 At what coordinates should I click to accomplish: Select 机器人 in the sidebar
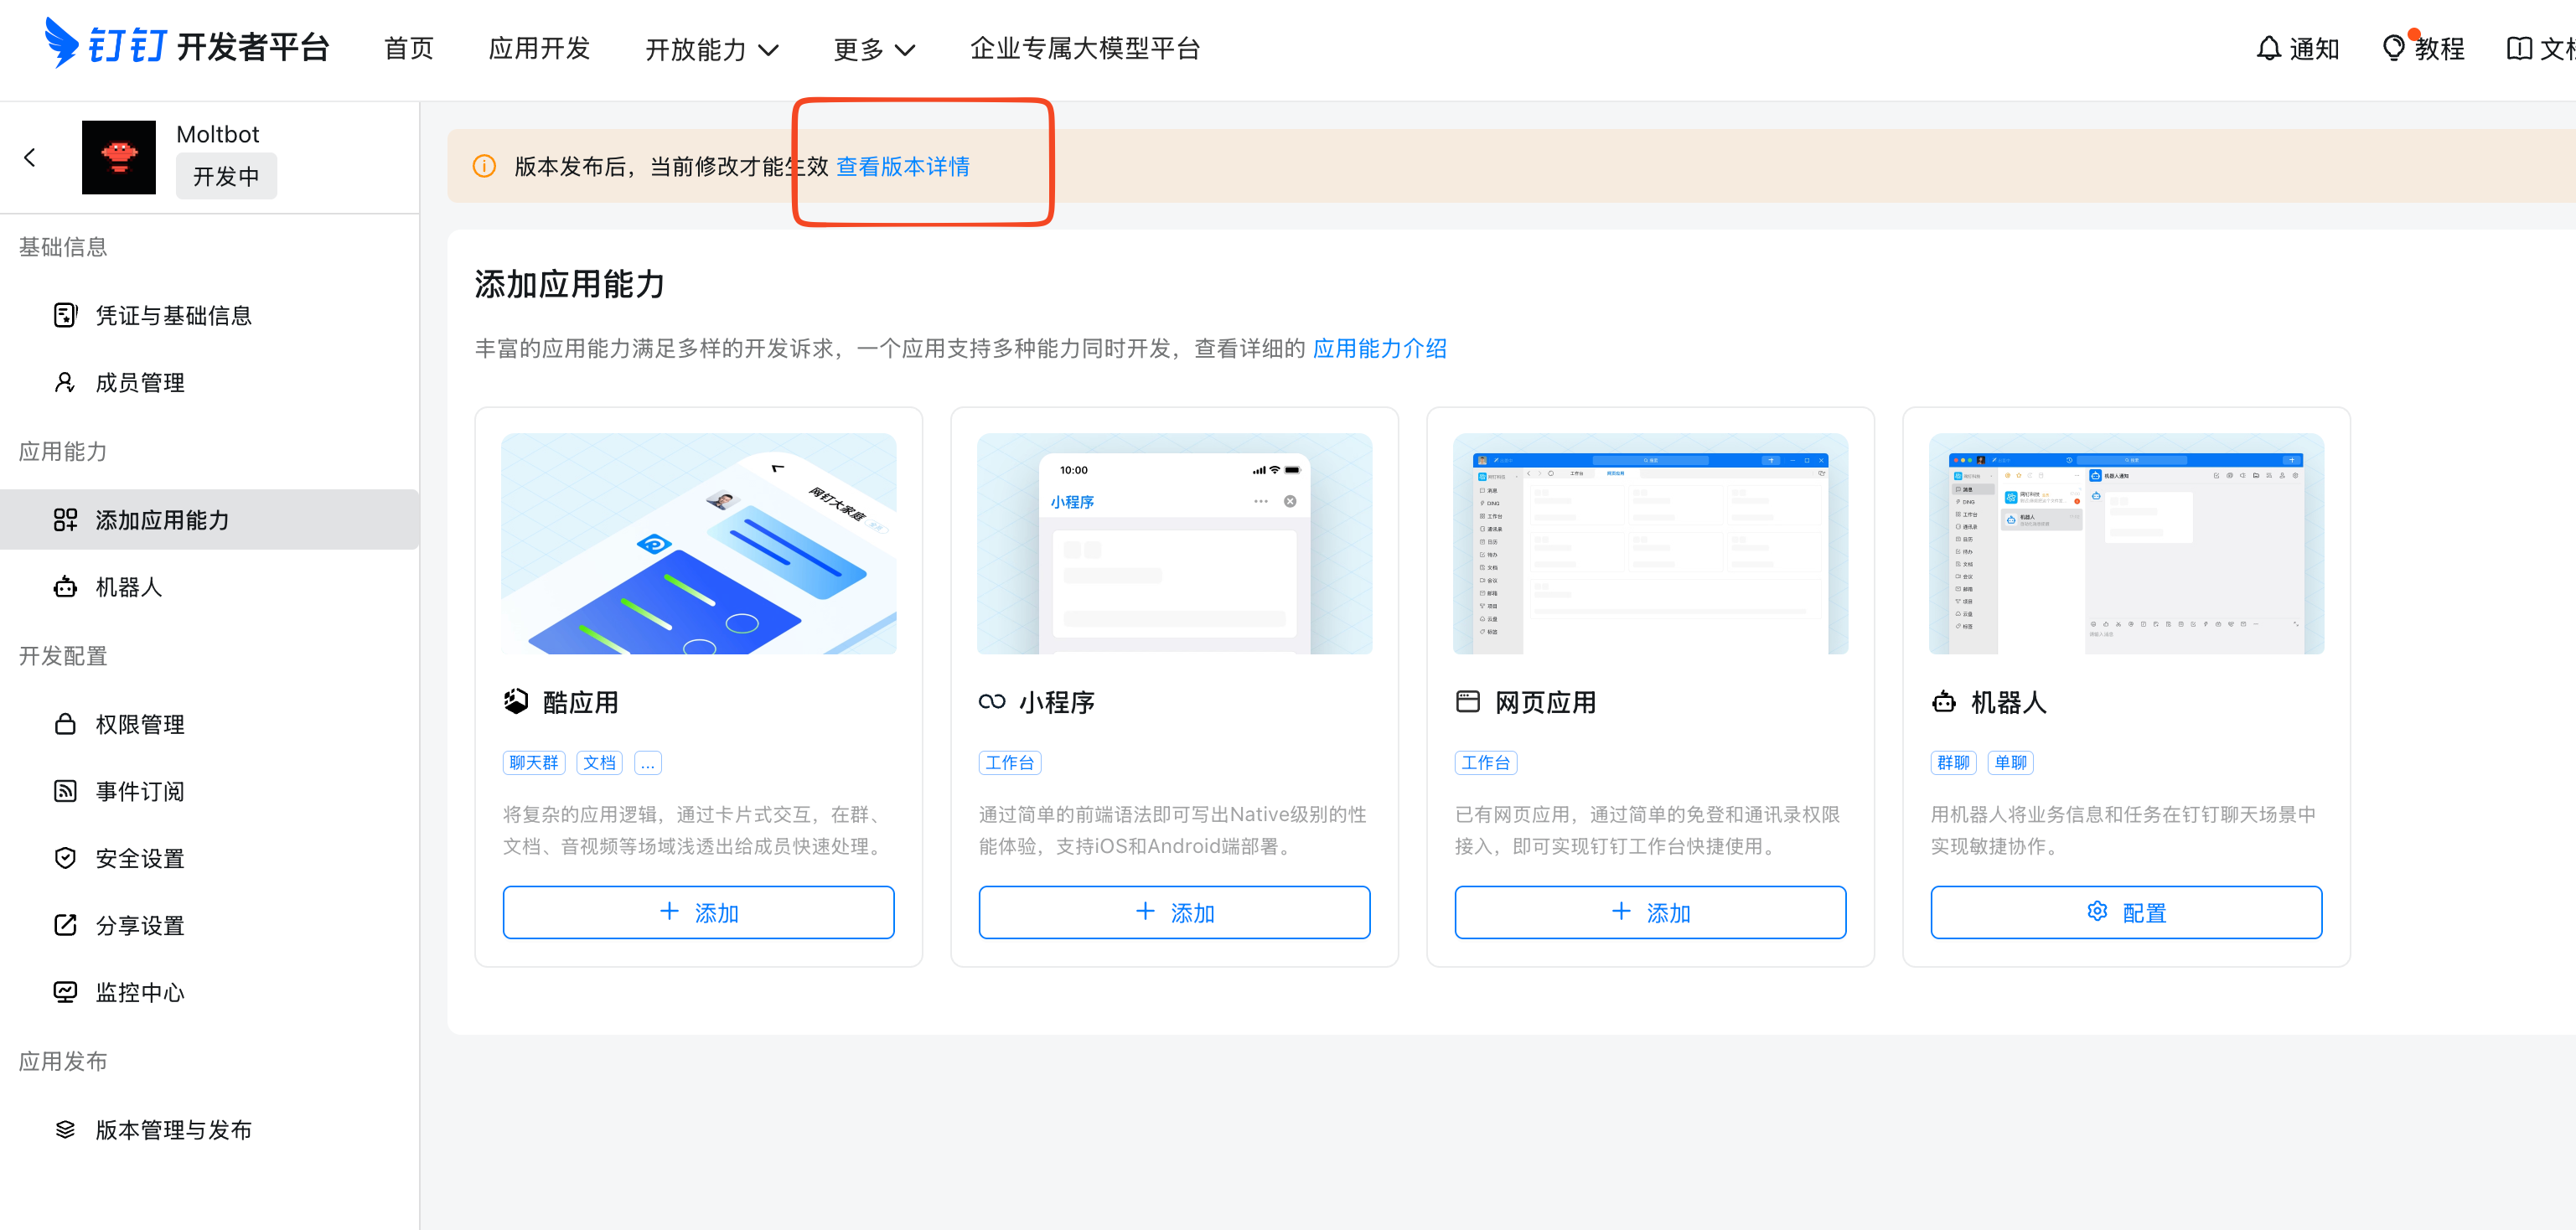(x=128, y=587)
